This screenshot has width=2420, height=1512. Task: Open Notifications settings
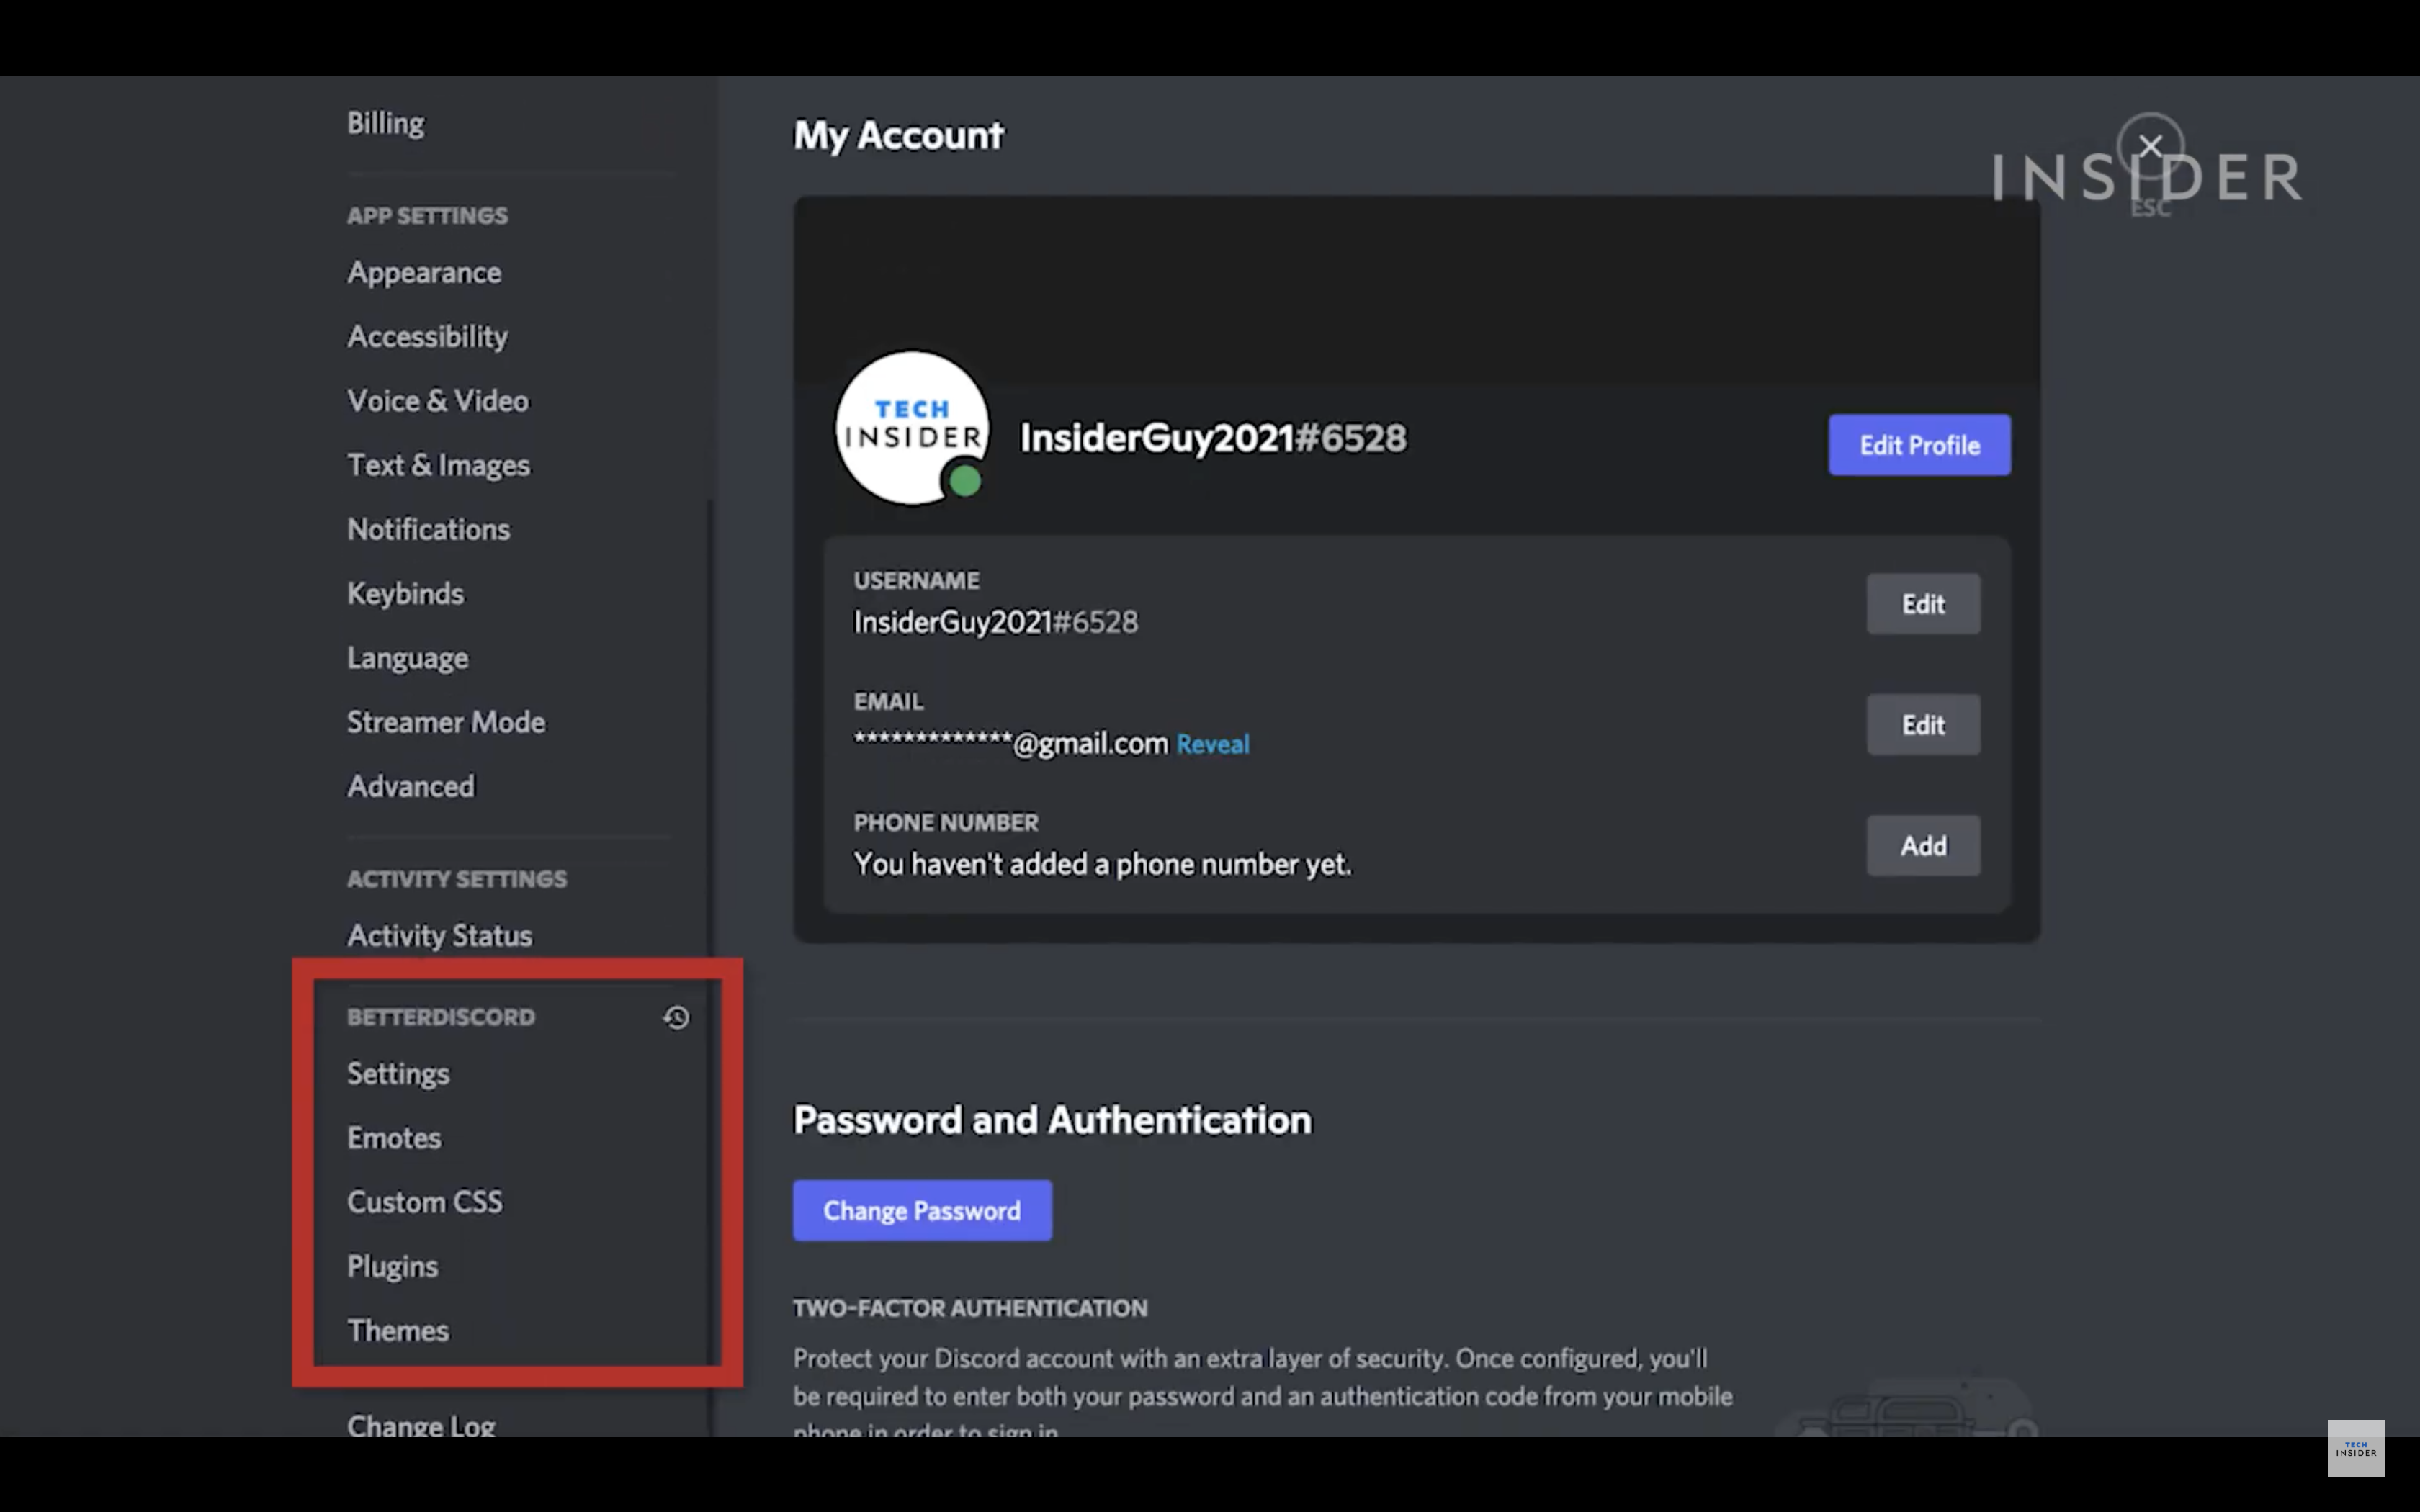coord(429,529)
